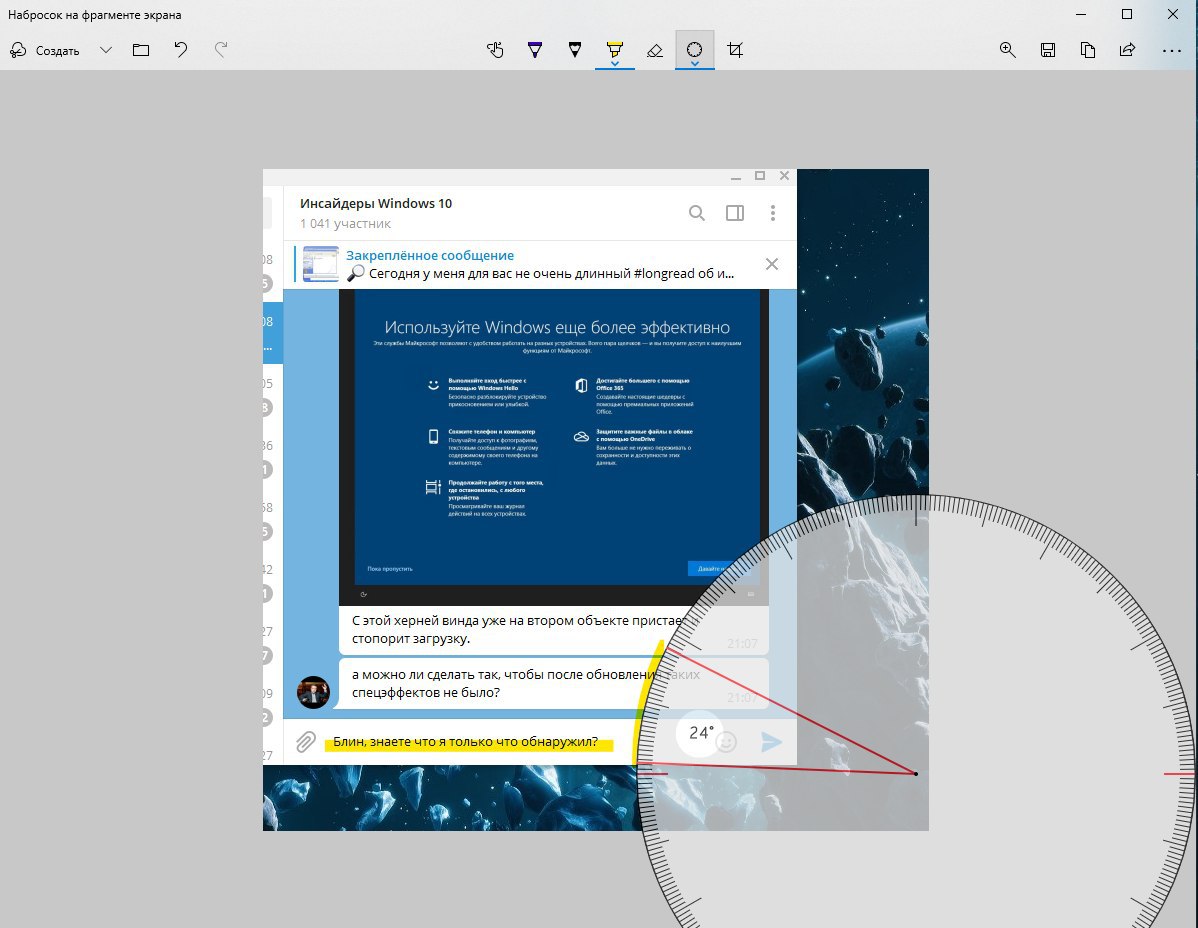Select the ballpoint pen tool
Viewport: 1198px width, 928px height.
click(535, 50)
